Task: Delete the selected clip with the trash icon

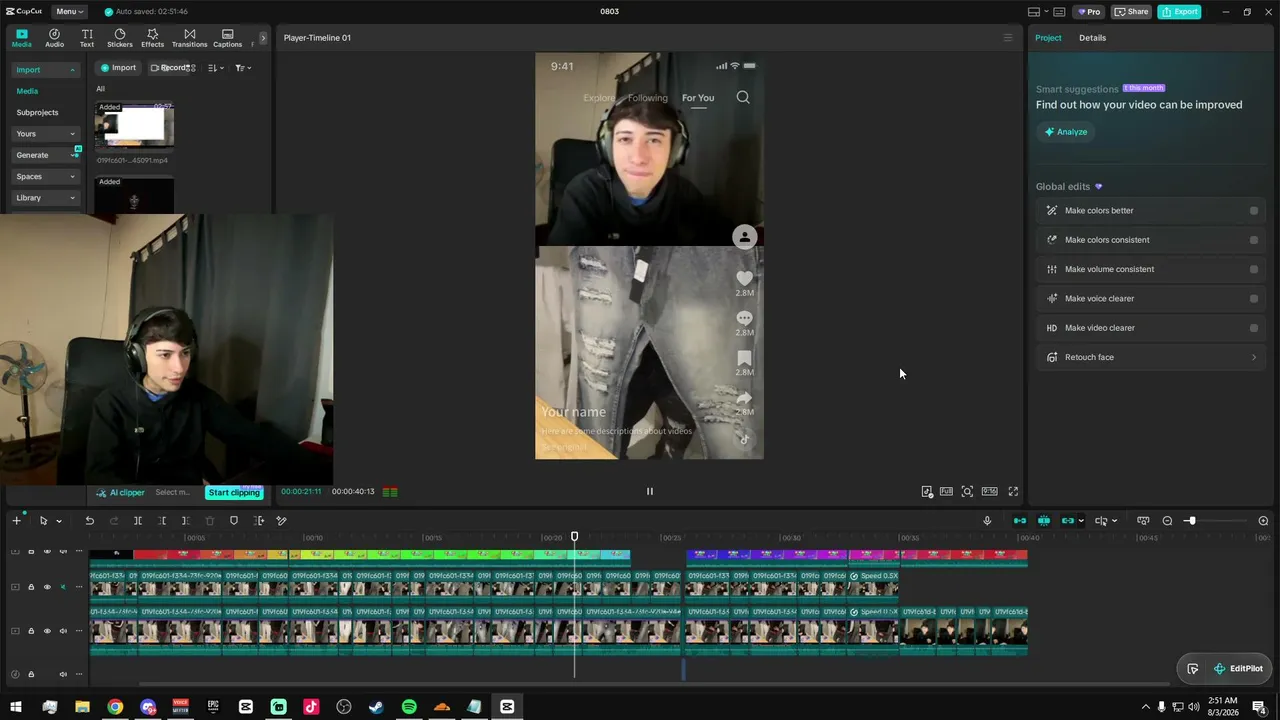Action: click(x=210, y=521)
